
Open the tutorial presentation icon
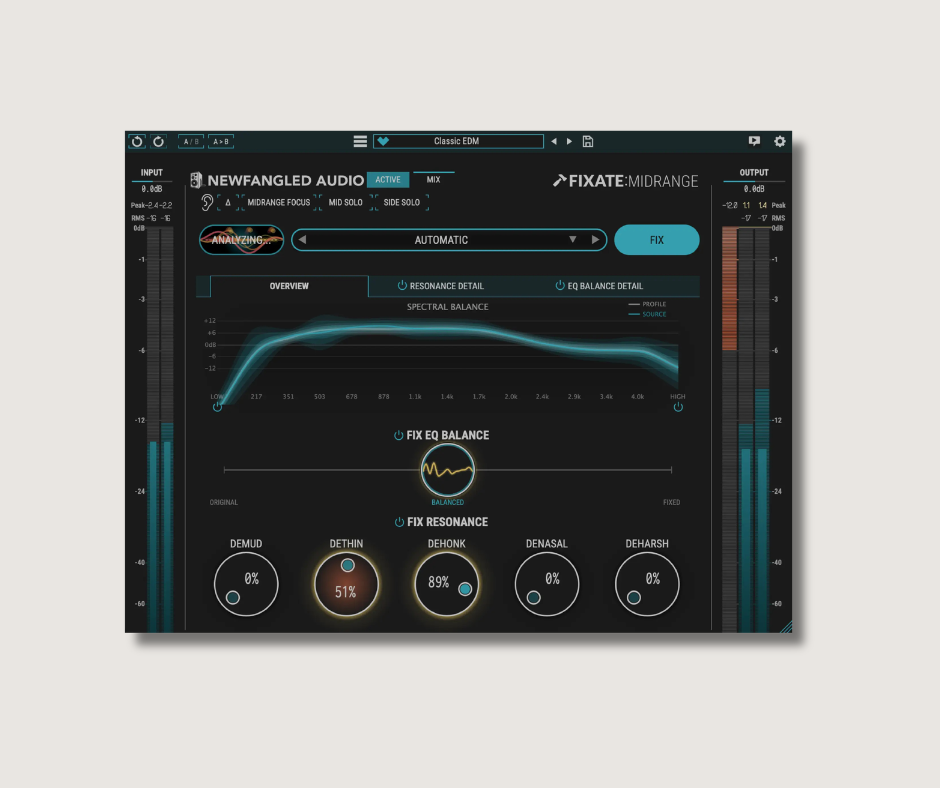click(x=754, y=141)
